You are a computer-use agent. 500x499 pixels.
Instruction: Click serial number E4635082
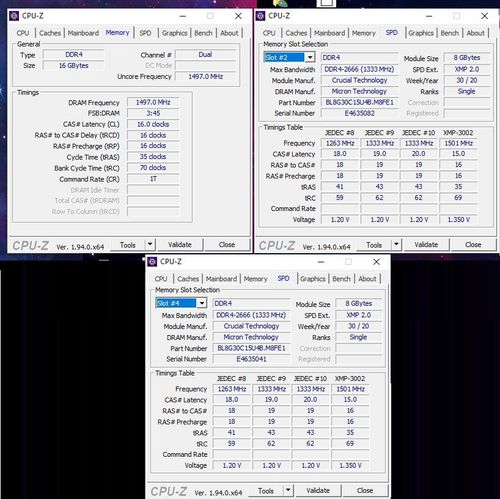point(360,113)
